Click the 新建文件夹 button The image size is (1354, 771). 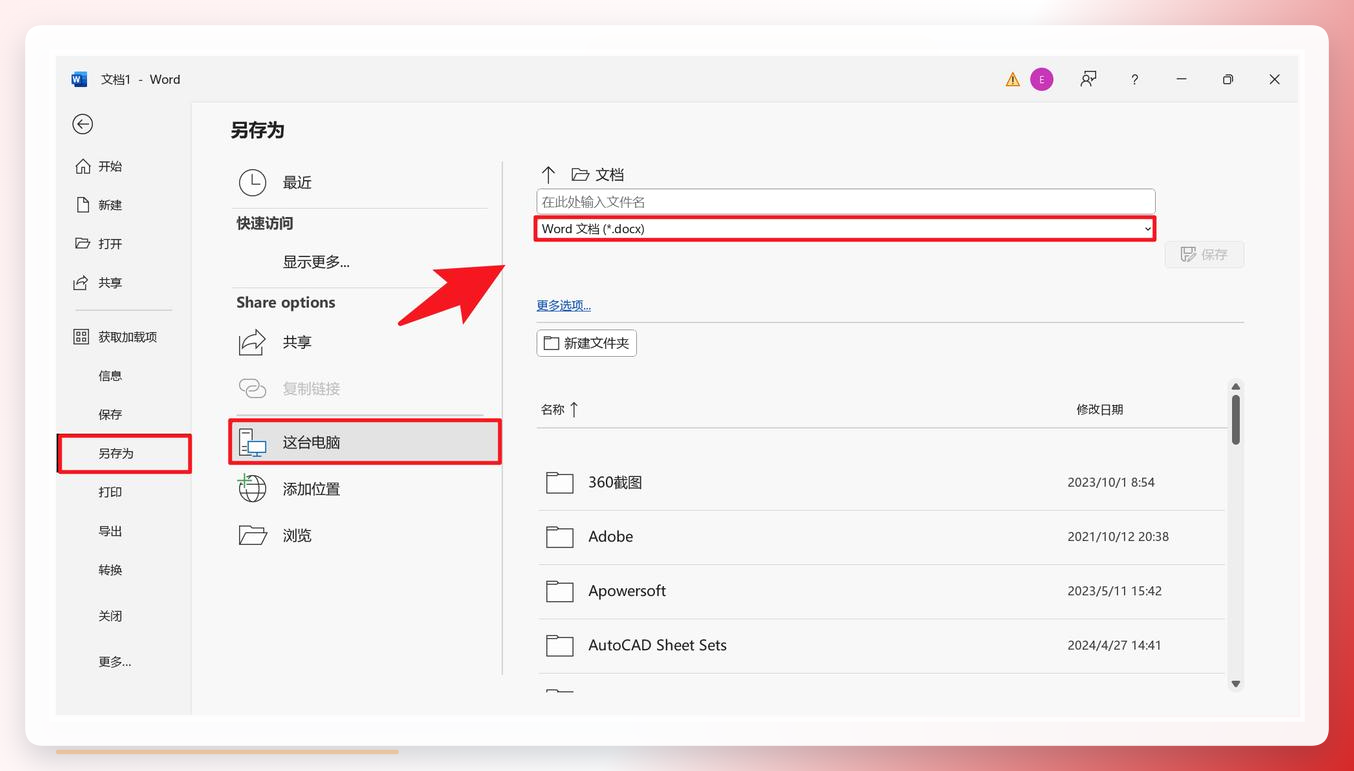pos(586,343)
